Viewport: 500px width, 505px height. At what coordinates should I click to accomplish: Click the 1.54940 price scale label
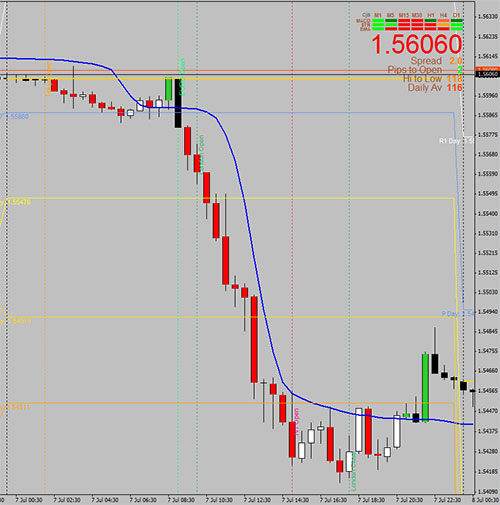pyautogui.click(x=487, y=312)
